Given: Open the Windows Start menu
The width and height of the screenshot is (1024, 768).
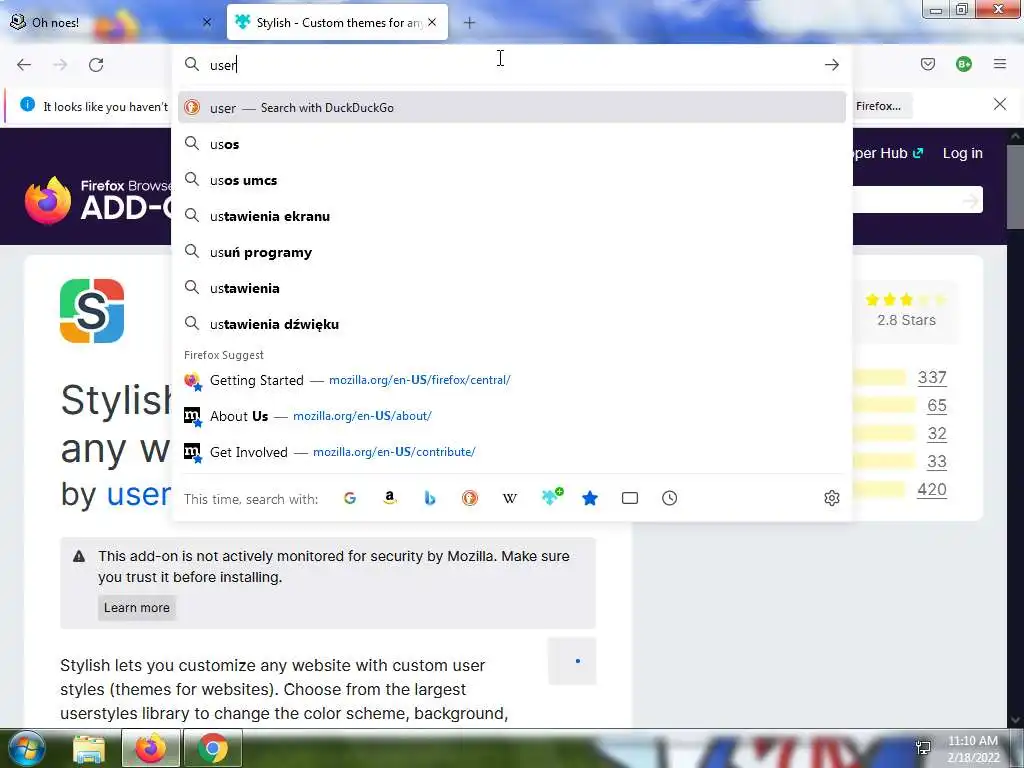Looking at the screenshot, I should pos(26,748).
